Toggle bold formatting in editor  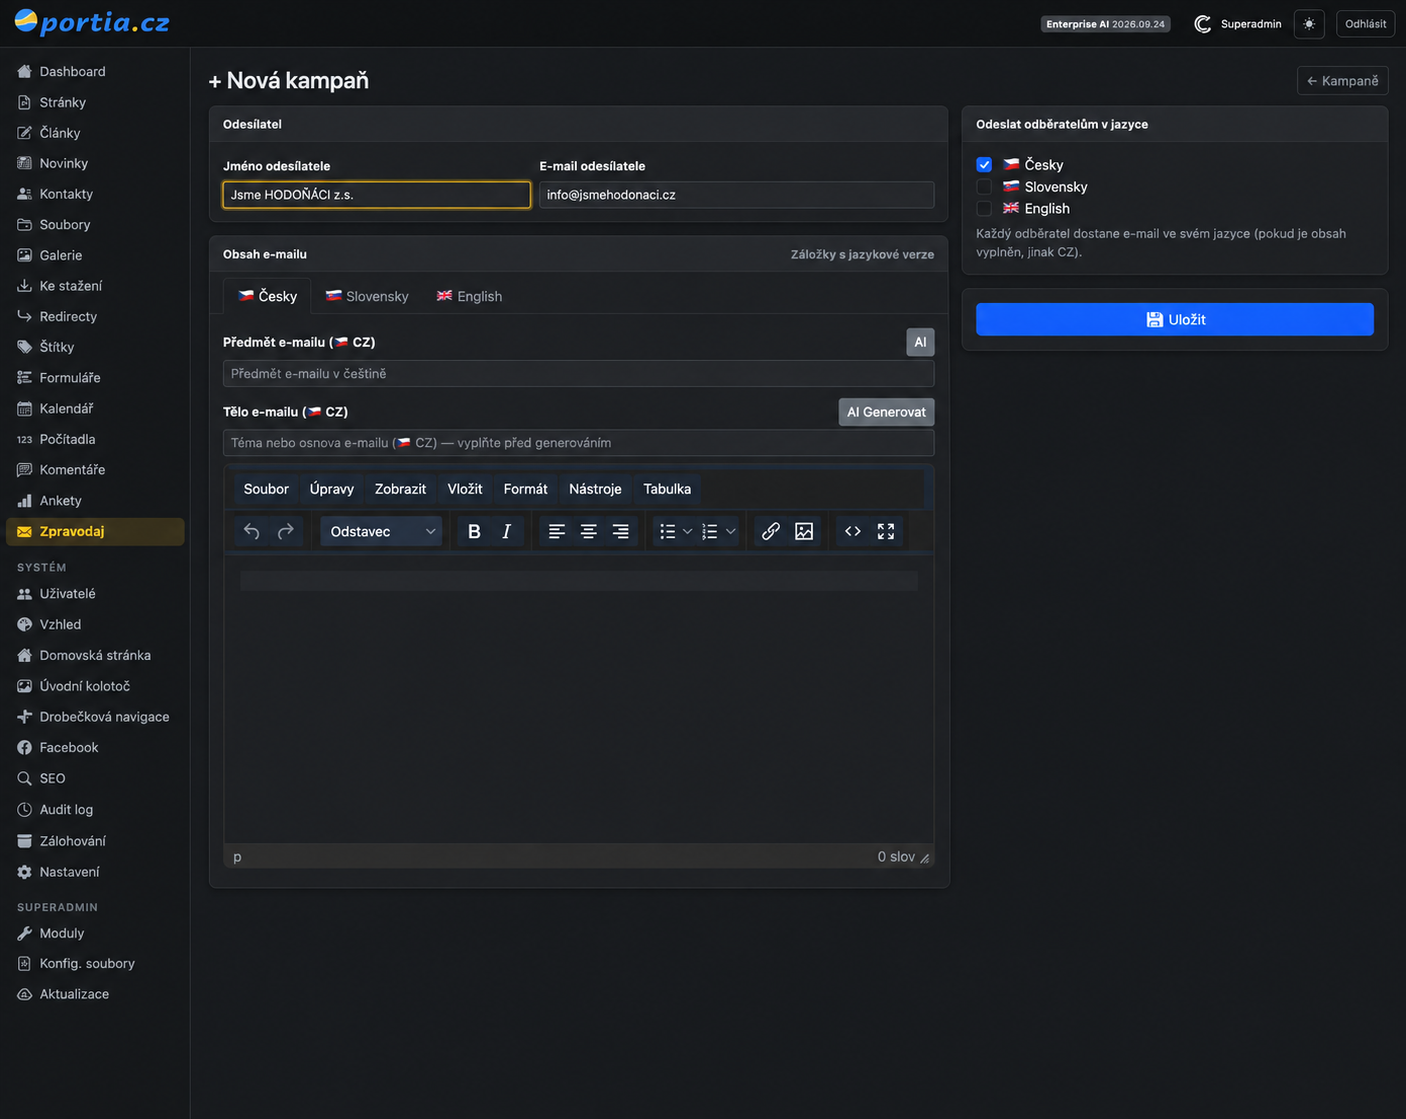[474, 531]
